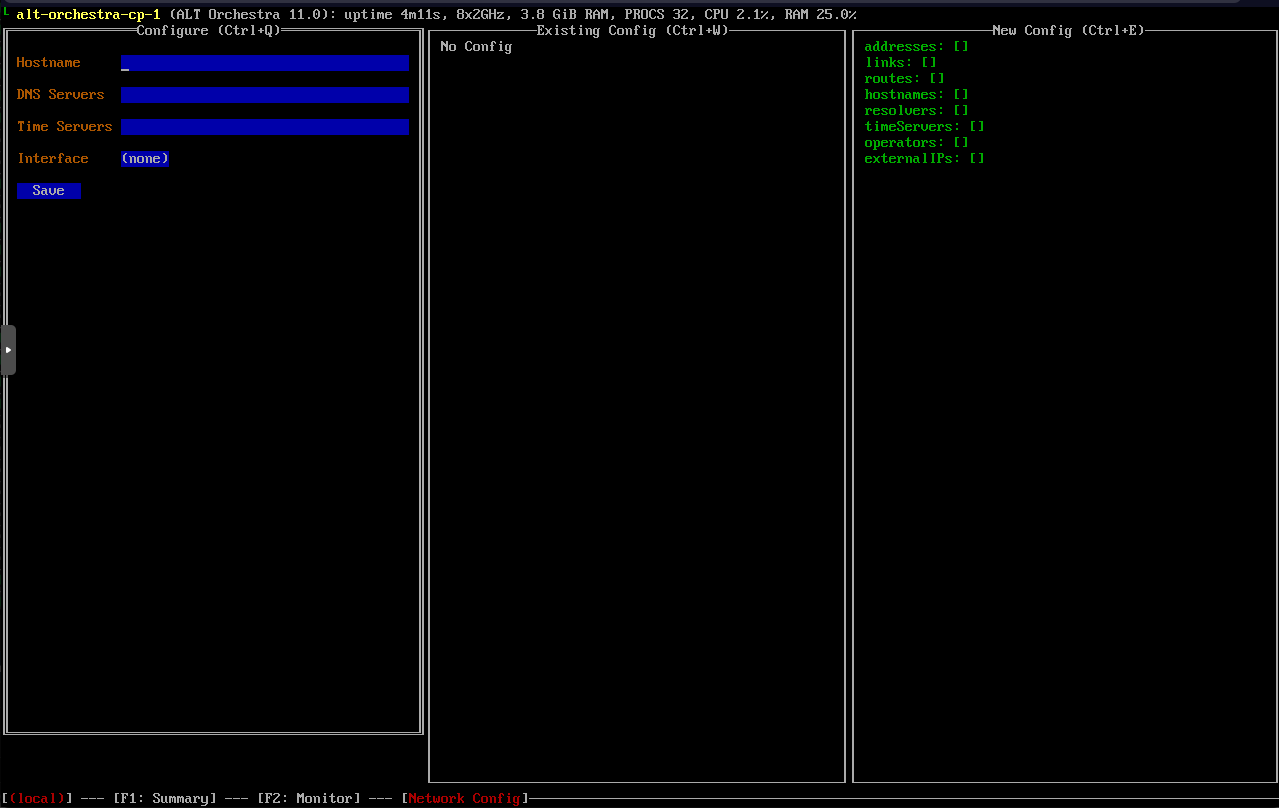1279x808 pixels.
Task: Click the 'RAM 25.0%' status entry
Action: (x=820, y=15)
